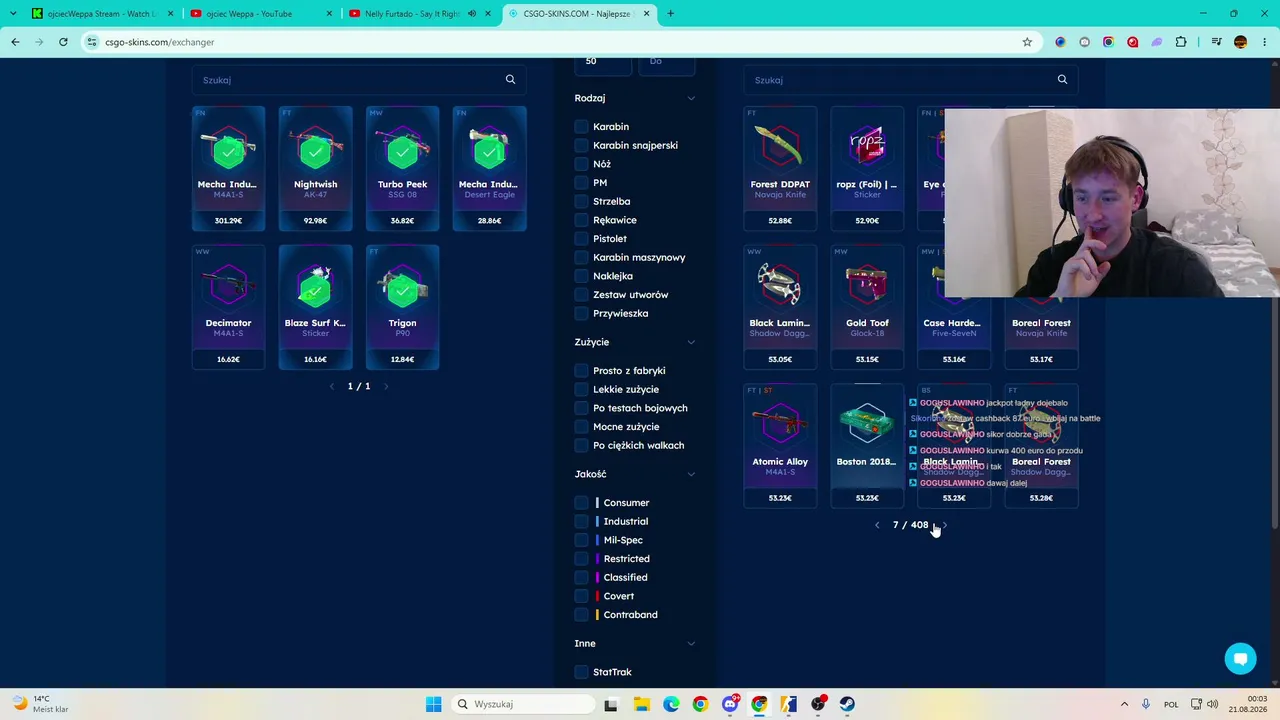Collapse the Inne filter section

coord(691,644)
